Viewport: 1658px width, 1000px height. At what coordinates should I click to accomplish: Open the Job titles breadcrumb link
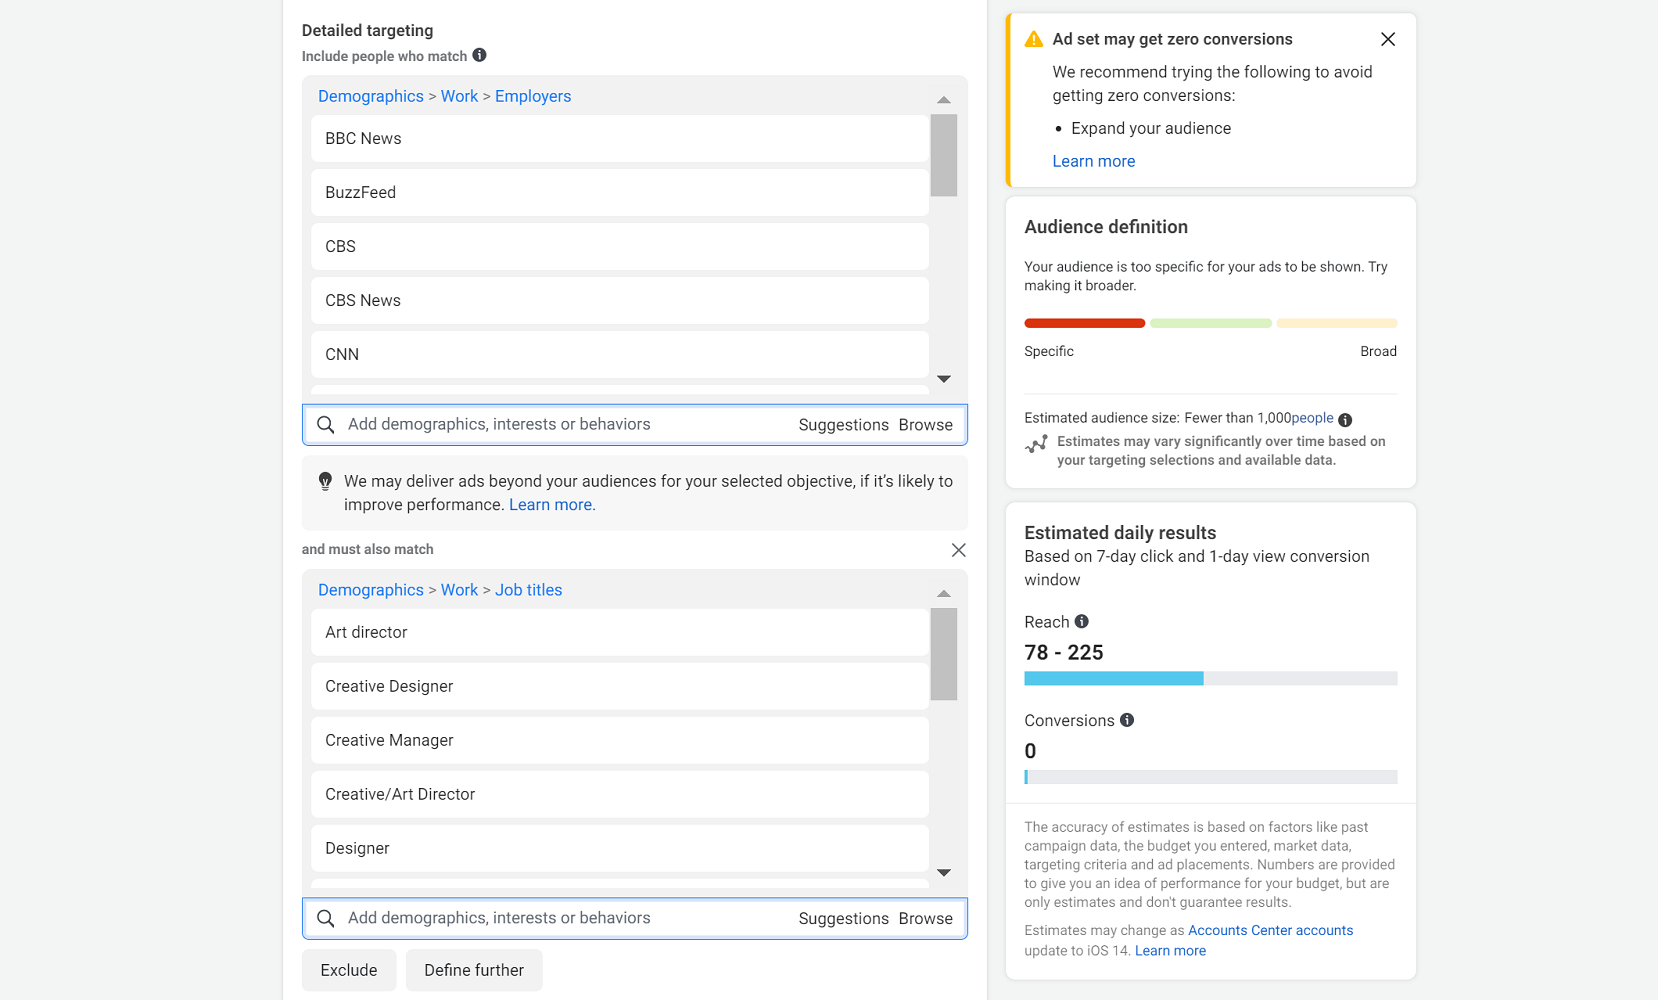click(x=528, y=590)
